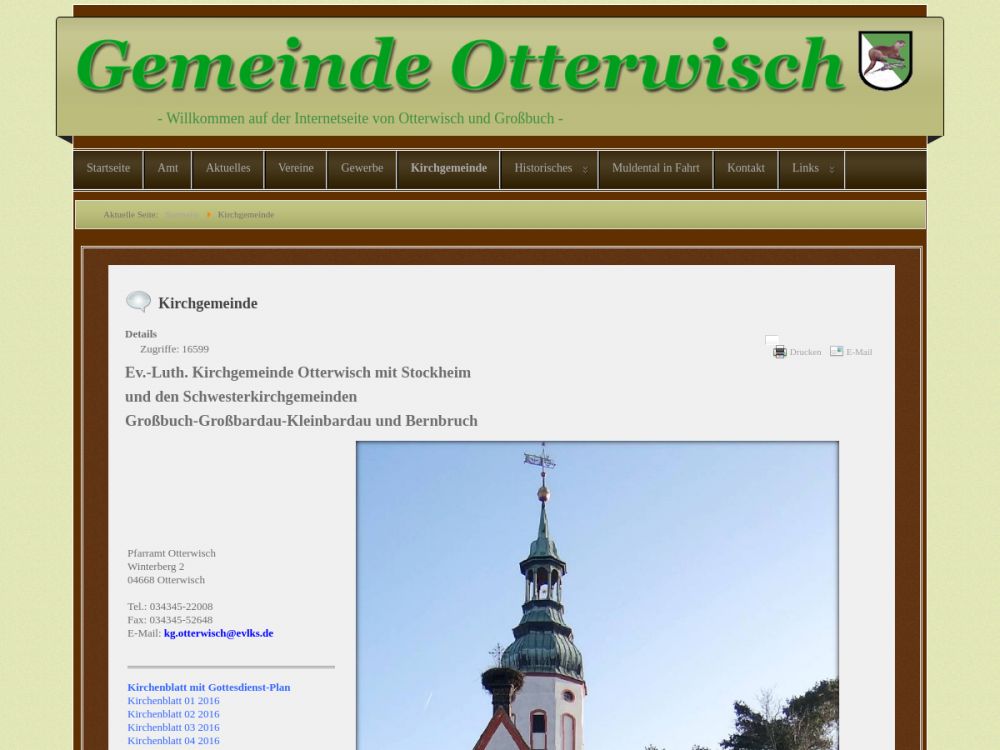Viewport: 1000px width, 750px height.
Task: Go to the Kontakt page
Action: click(745, 168)
